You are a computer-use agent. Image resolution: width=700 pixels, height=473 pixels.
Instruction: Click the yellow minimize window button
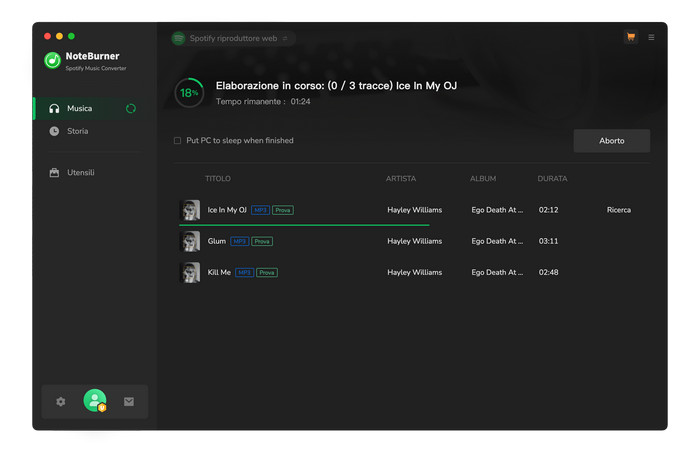(x=59, y=36)
